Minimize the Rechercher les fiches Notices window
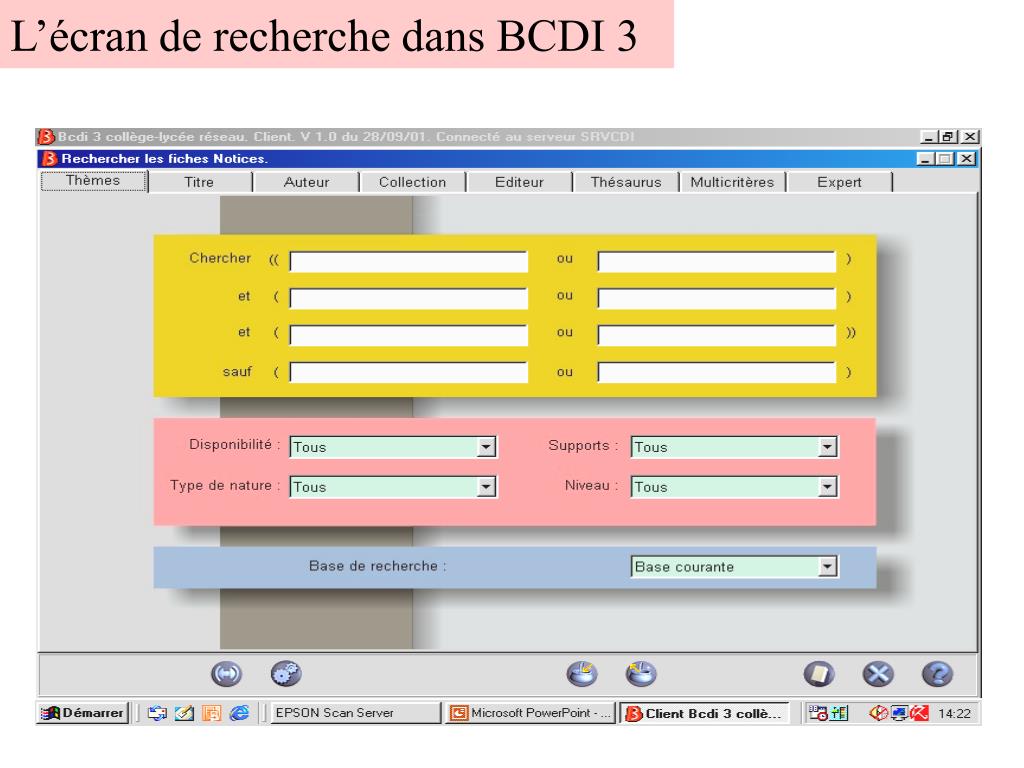The image size is (1024, 768). tap(925, 159)
